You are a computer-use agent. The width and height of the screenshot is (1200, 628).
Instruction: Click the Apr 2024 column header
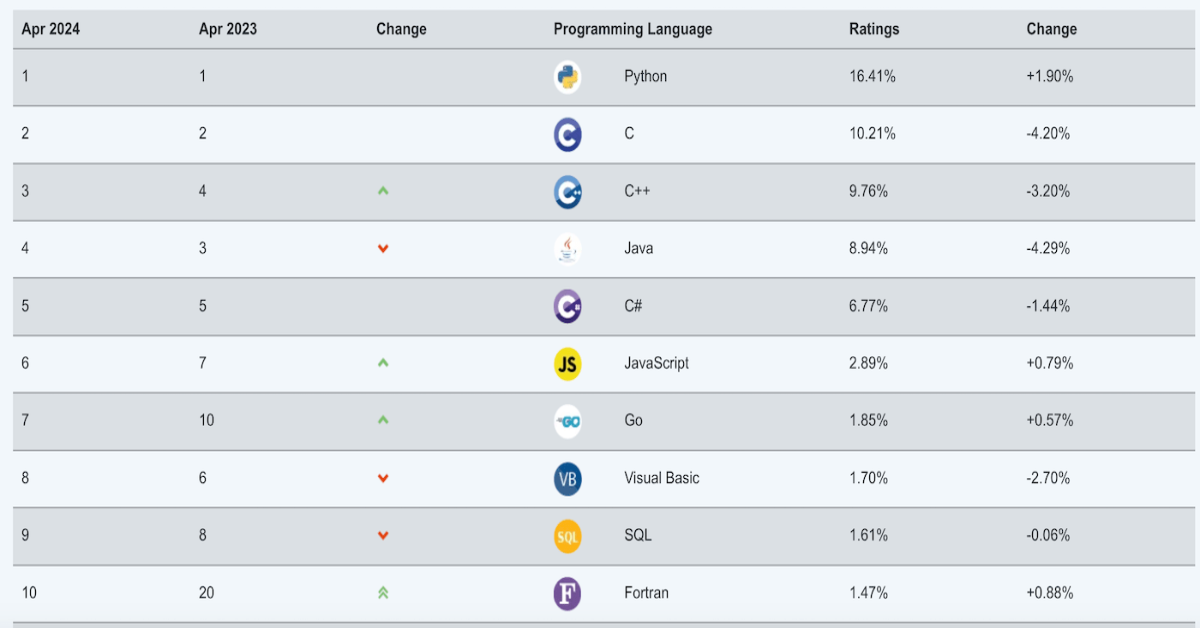click(x=51, y=29)
